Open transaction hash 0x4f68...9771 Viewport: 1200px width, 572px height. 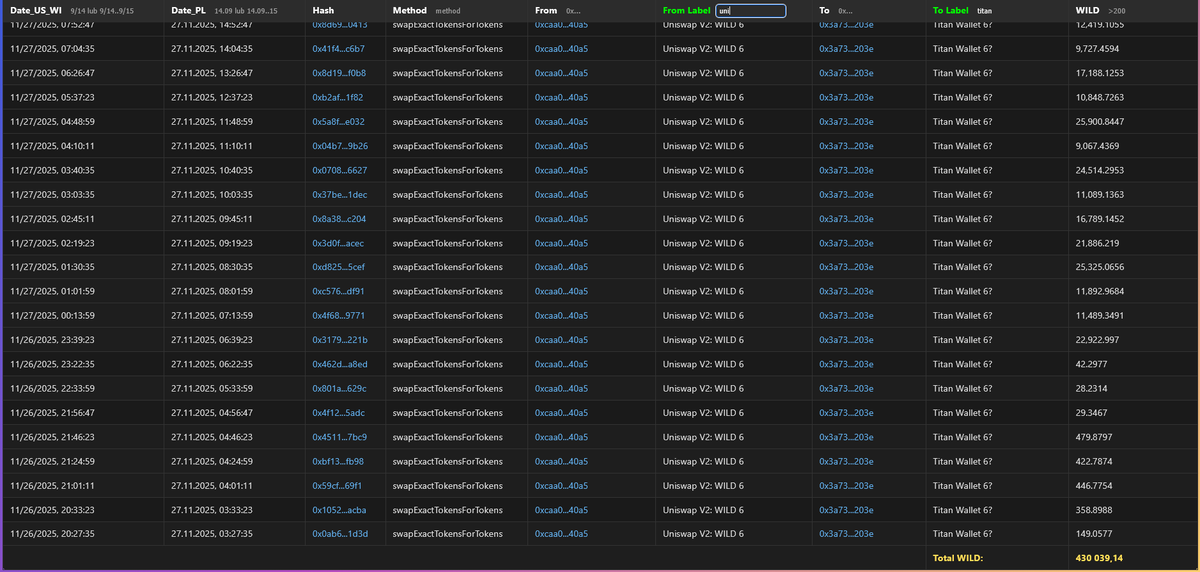tap(339, 315)
